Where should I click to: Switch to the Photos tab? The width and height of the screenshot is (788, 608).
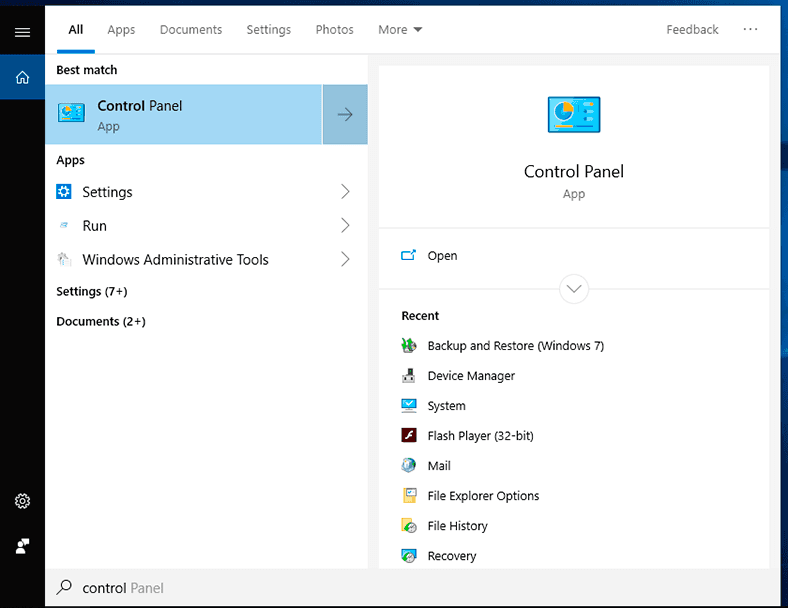click(335, 30)
